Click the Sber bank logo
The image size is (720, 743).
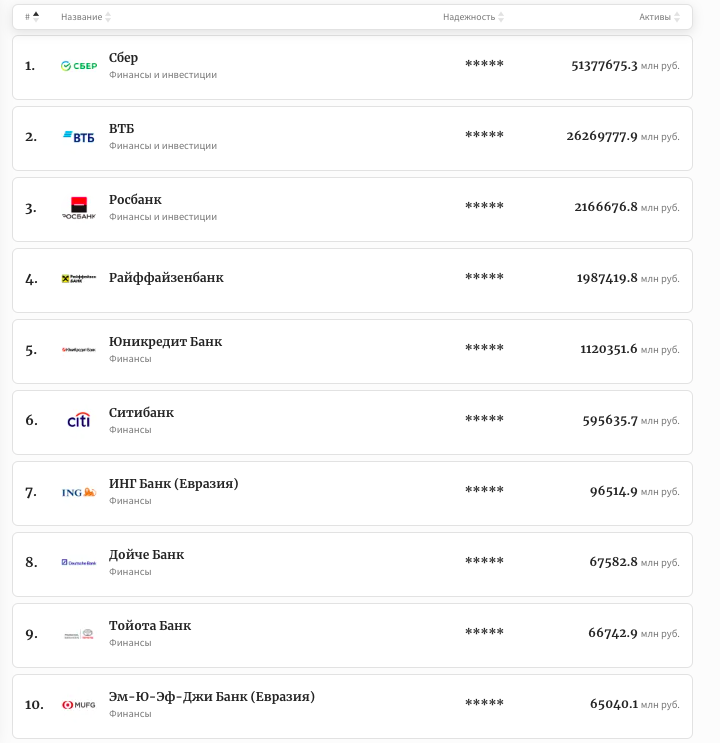[x=79, y=66]
